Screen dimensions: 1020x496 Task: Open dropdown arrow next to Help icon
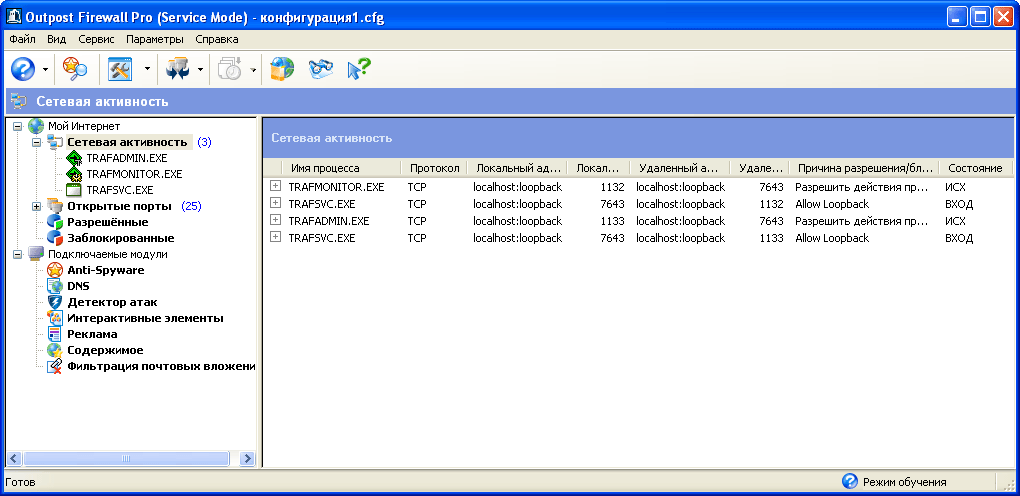[45, 69]
